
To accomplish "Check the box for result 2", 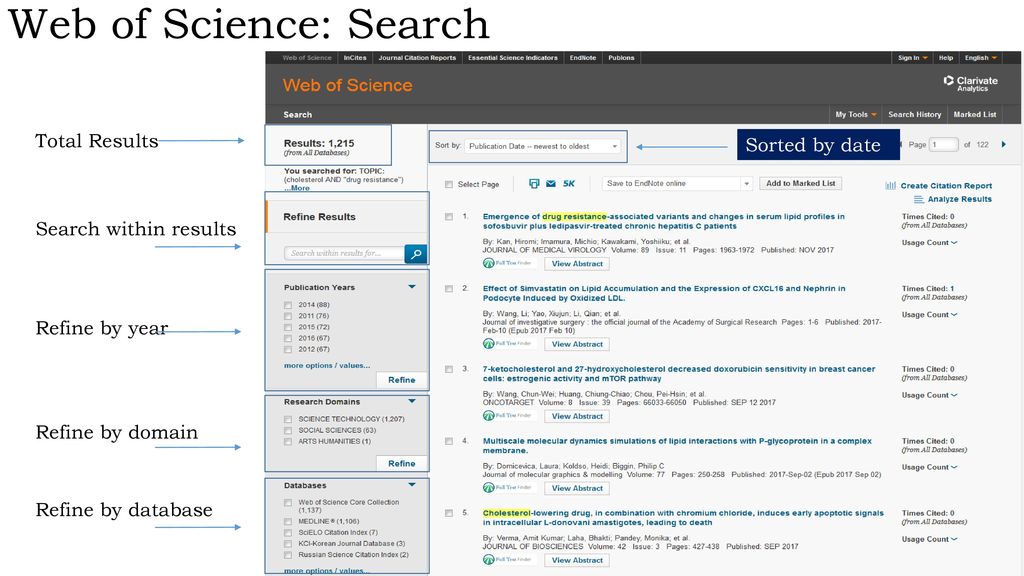I will [449, 288].
